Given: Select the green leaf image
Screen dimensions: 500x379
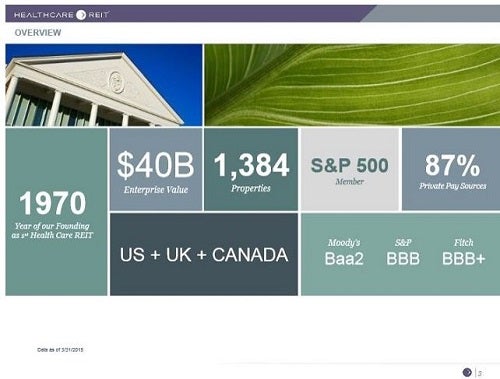Looking at the screenshot, I should point(352,85).
